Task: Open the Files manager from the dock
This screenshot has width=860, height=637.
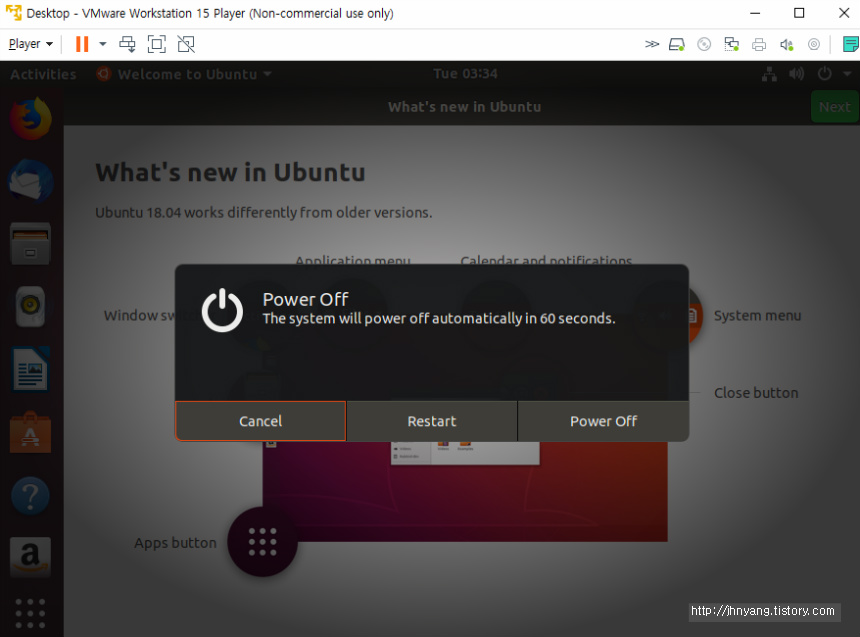Action: tap(31, 244)
